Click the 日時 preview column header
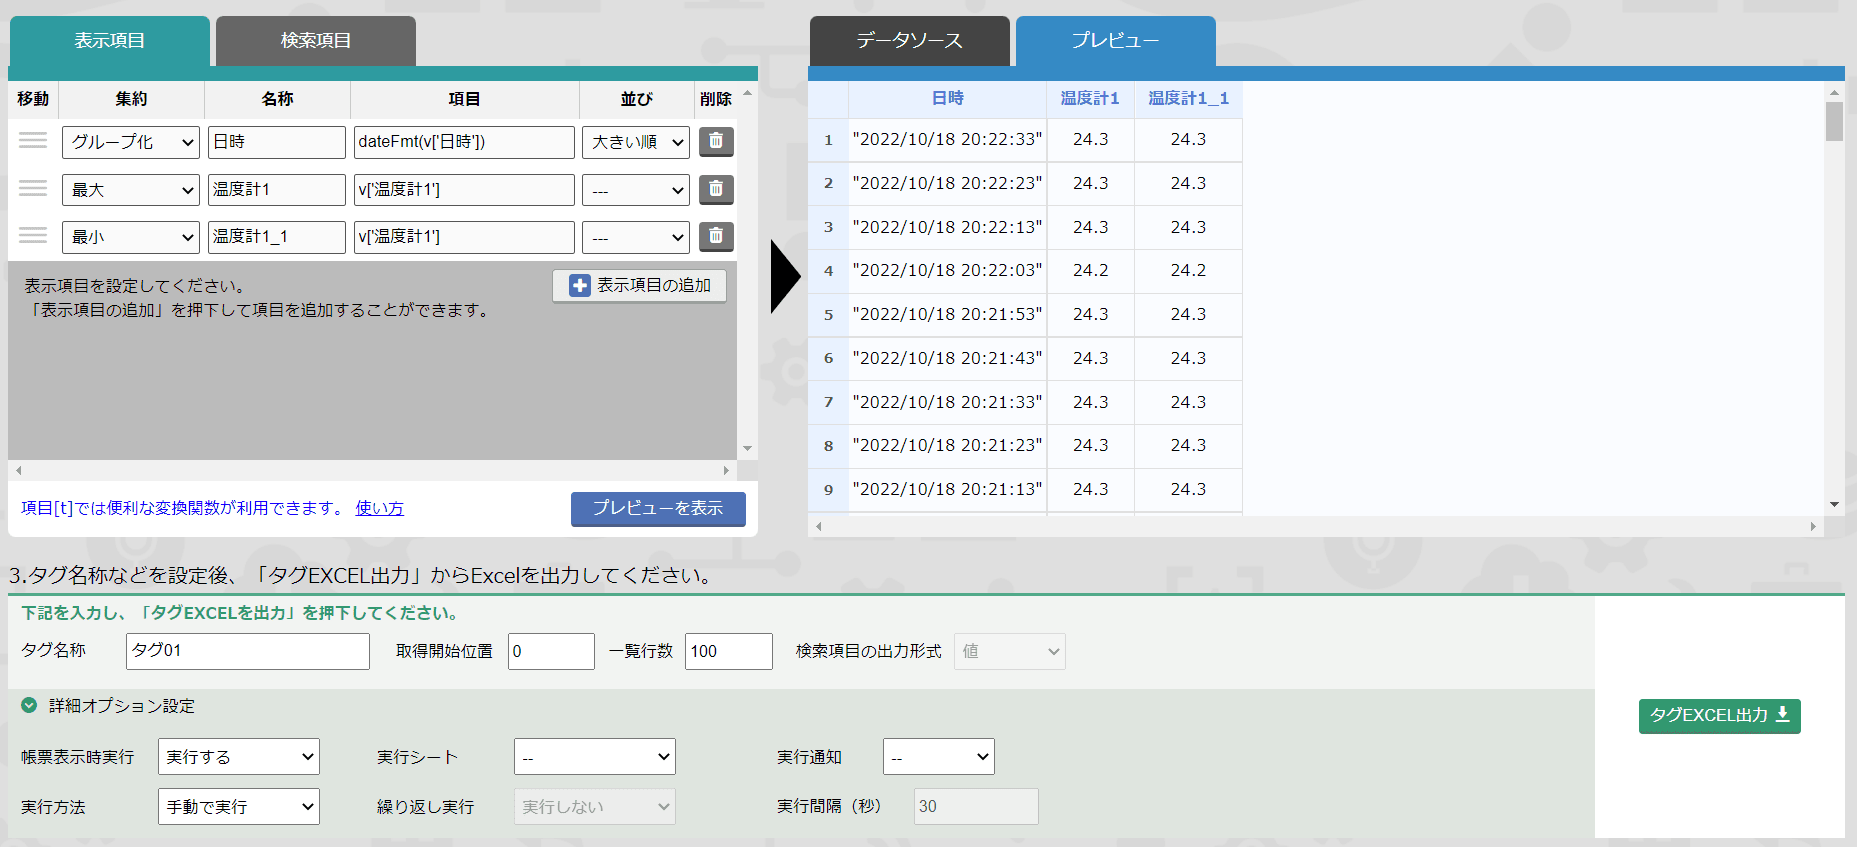 pyautogui.click(x=947, y=98)
